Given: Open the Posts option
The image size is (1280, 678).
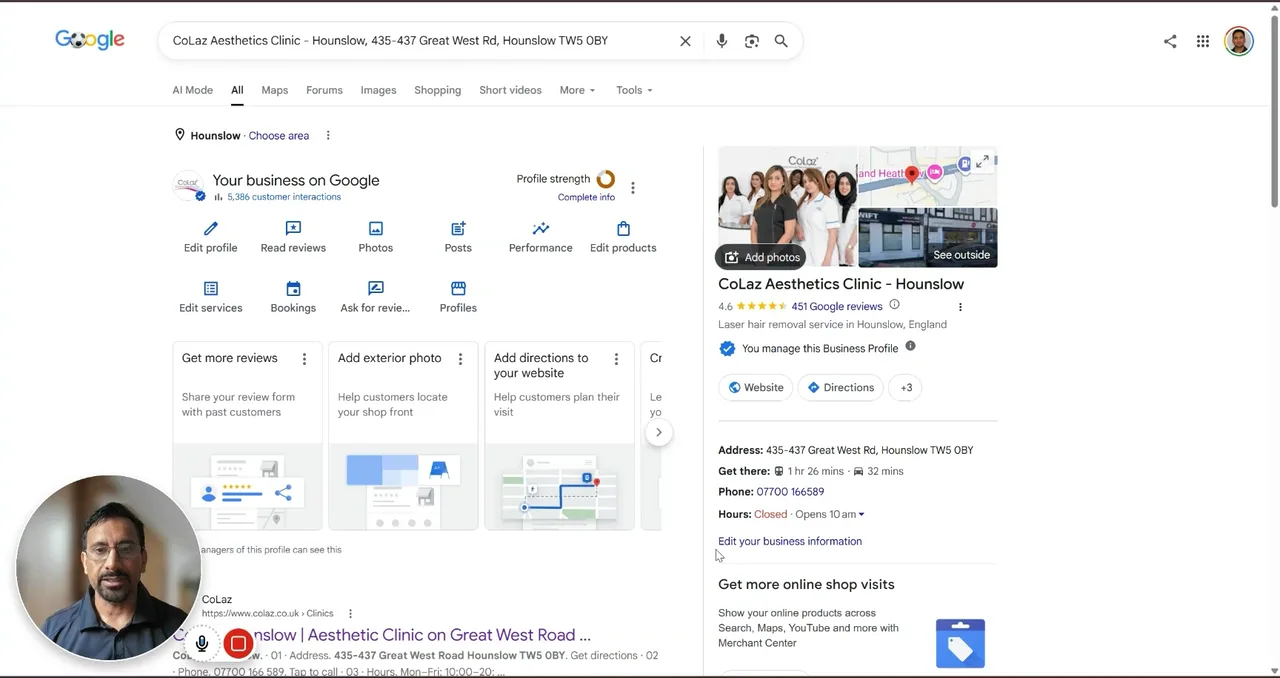Looking at the screenshot, I should click(458, 238).
